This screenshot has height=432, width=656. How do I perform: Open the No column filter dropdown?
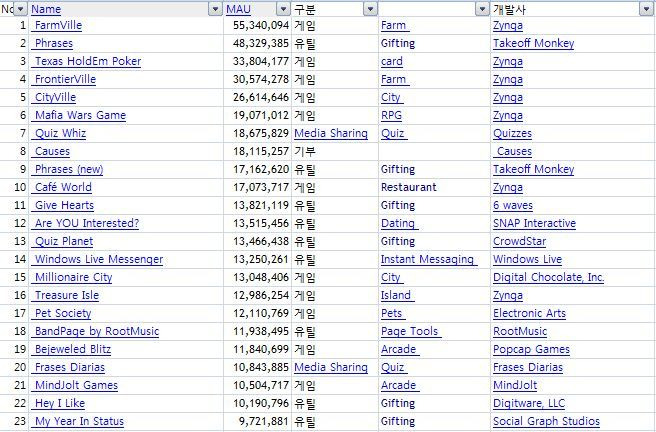[x=20, y=9]
